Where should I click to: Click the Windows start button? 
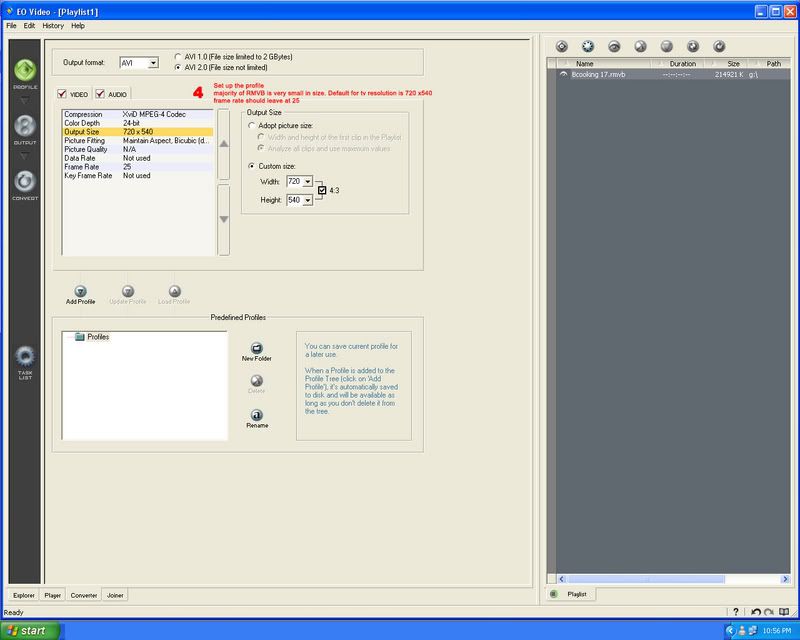(32, 630)
